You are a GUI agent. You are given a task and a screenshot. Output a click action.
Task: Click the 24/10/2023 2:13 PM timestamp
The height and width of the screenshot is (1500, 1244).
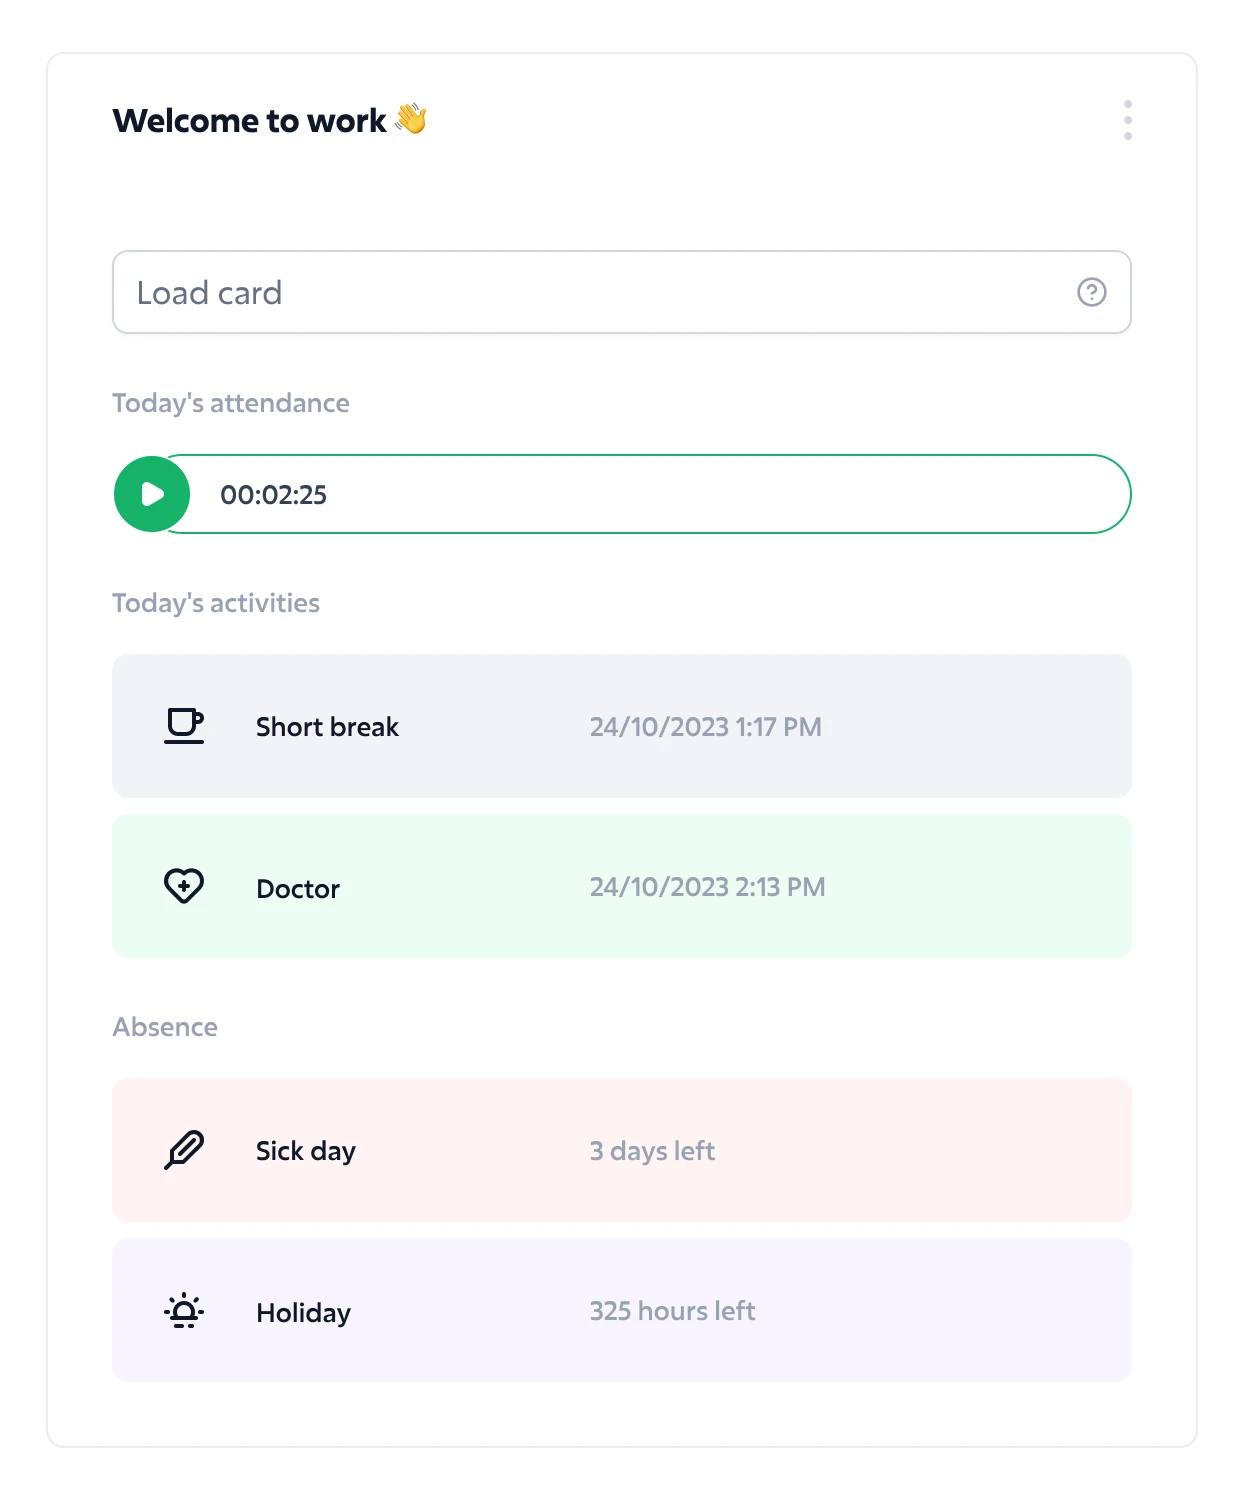[x=707, y=887]
